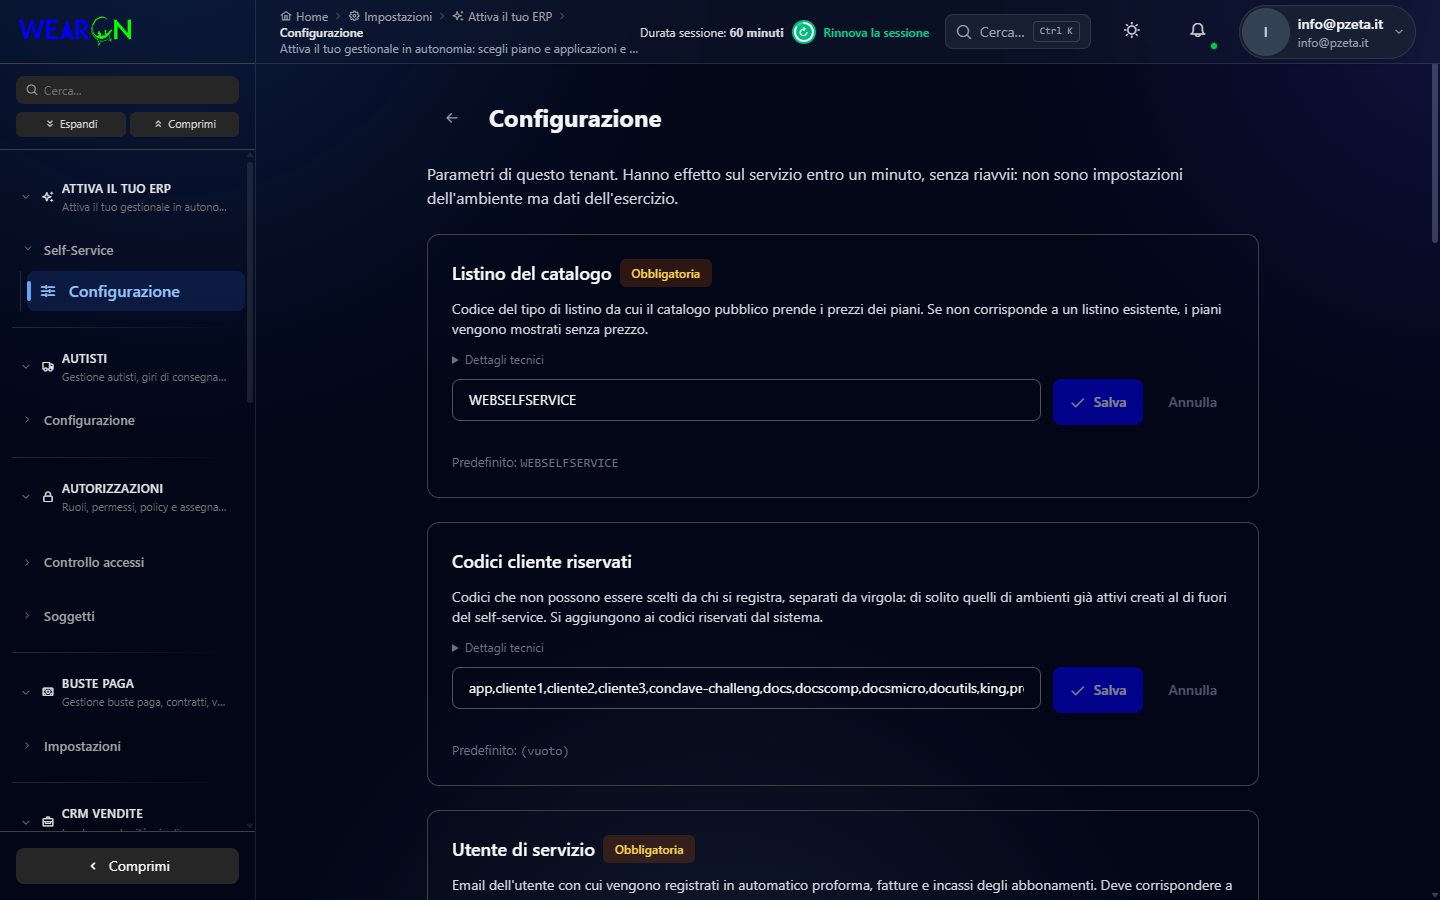Go to Home breadcrumb link
The height and width of the screenshot is (900, 1440).
pos(304,16)
